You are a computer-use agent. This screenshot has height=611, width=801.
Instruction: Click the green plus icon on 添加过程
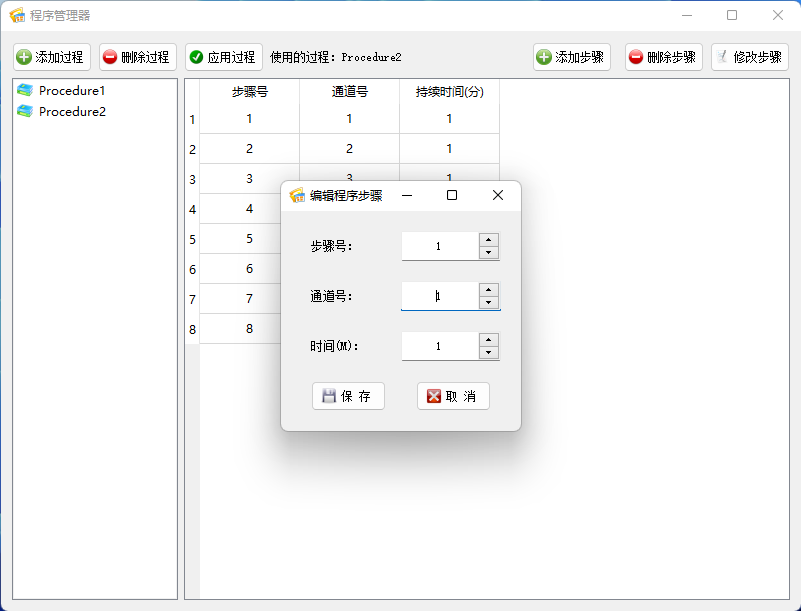click(24, 57)
